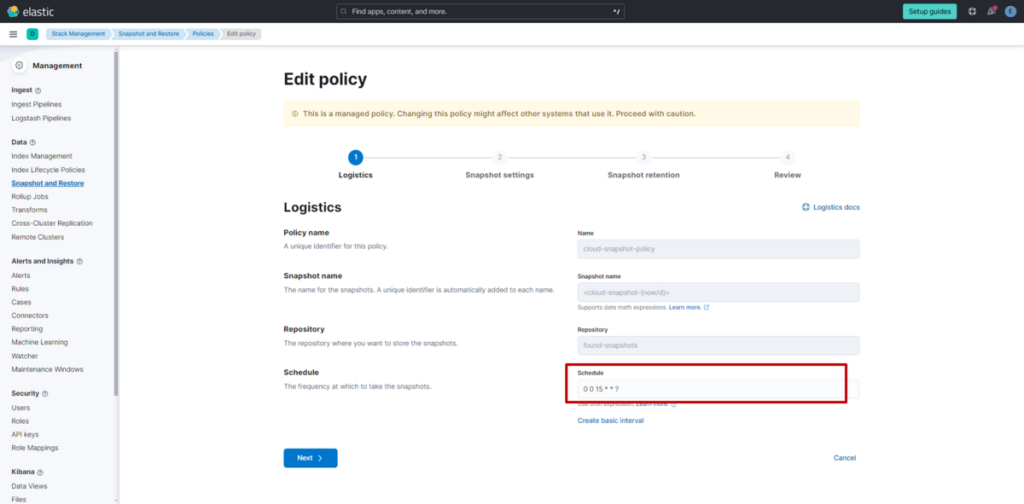Click the Elastic logo in header
The image size is (1024, 504).
28,11
